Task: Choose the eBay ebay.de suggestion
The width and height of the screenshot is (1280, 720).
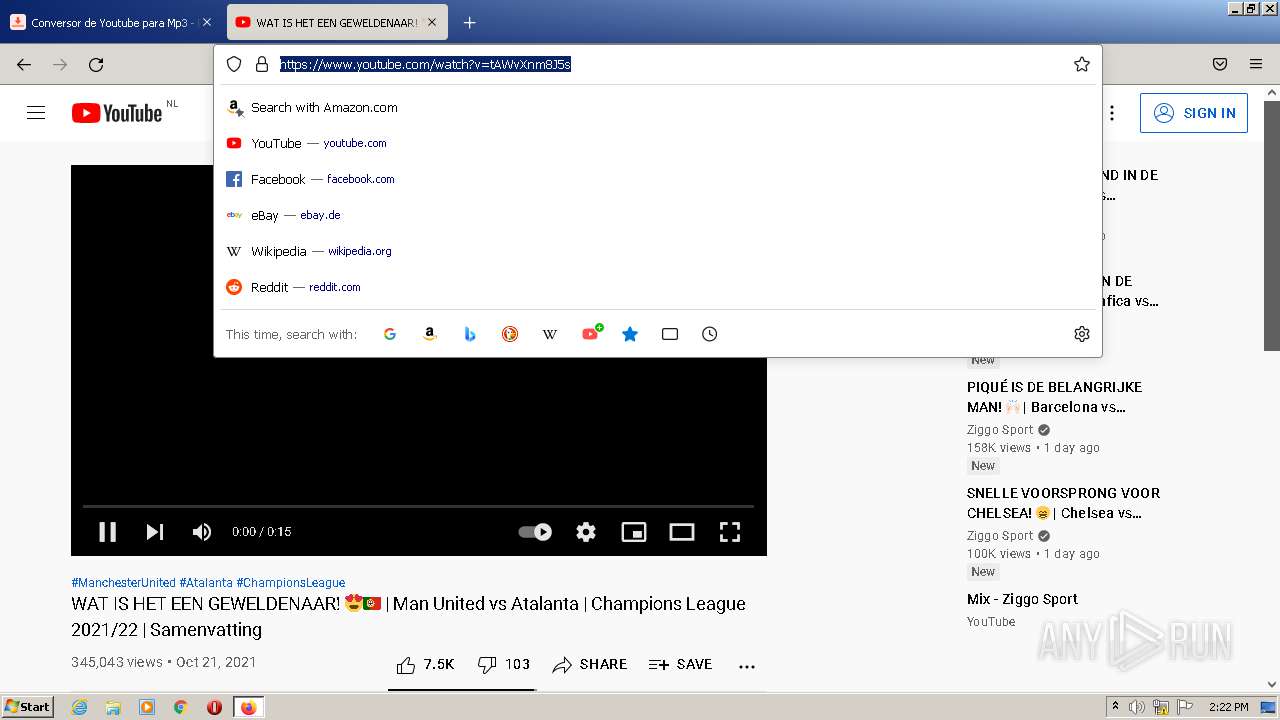Action: [x=658, y=215]
